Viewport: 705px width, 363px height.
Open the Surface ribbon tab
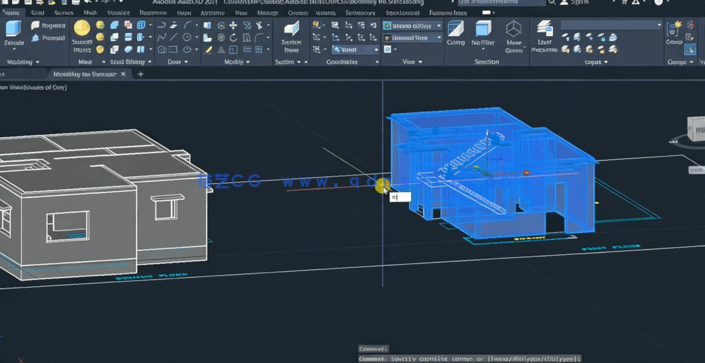coord(63,13)
